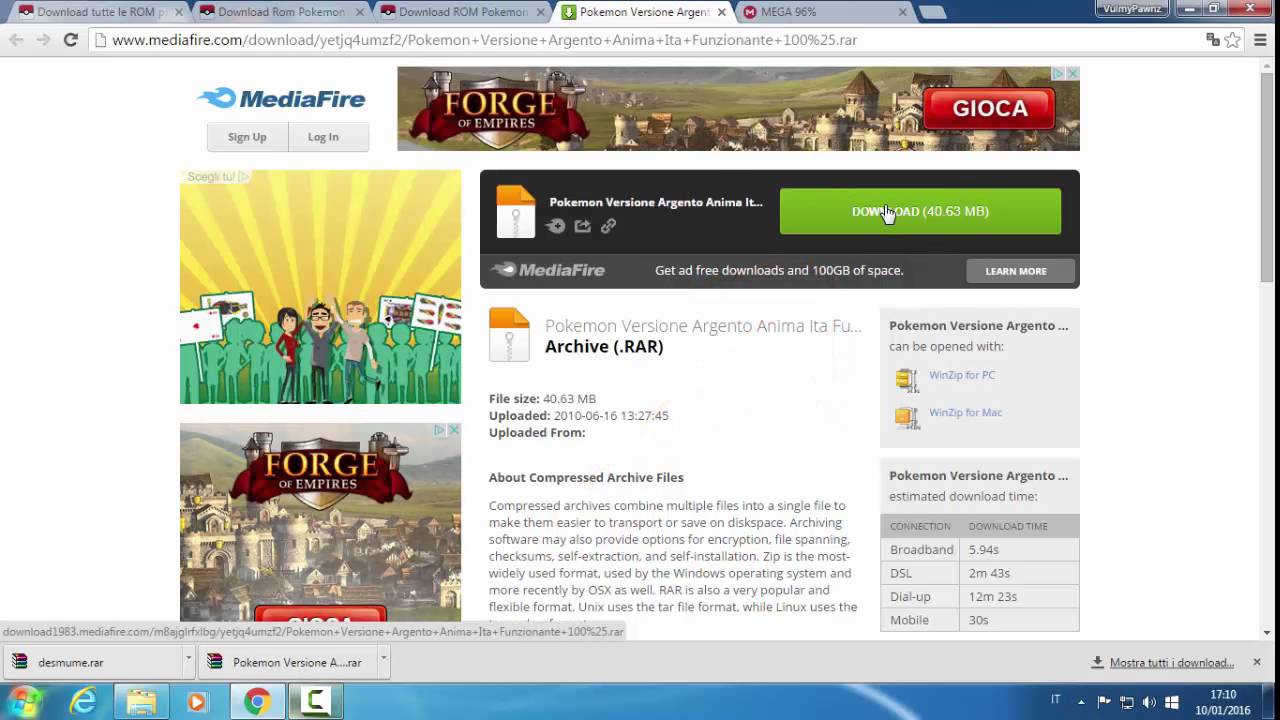Open dropdown arrow next to Pokemon Versione A...rar download

click(x=383, y=662)
